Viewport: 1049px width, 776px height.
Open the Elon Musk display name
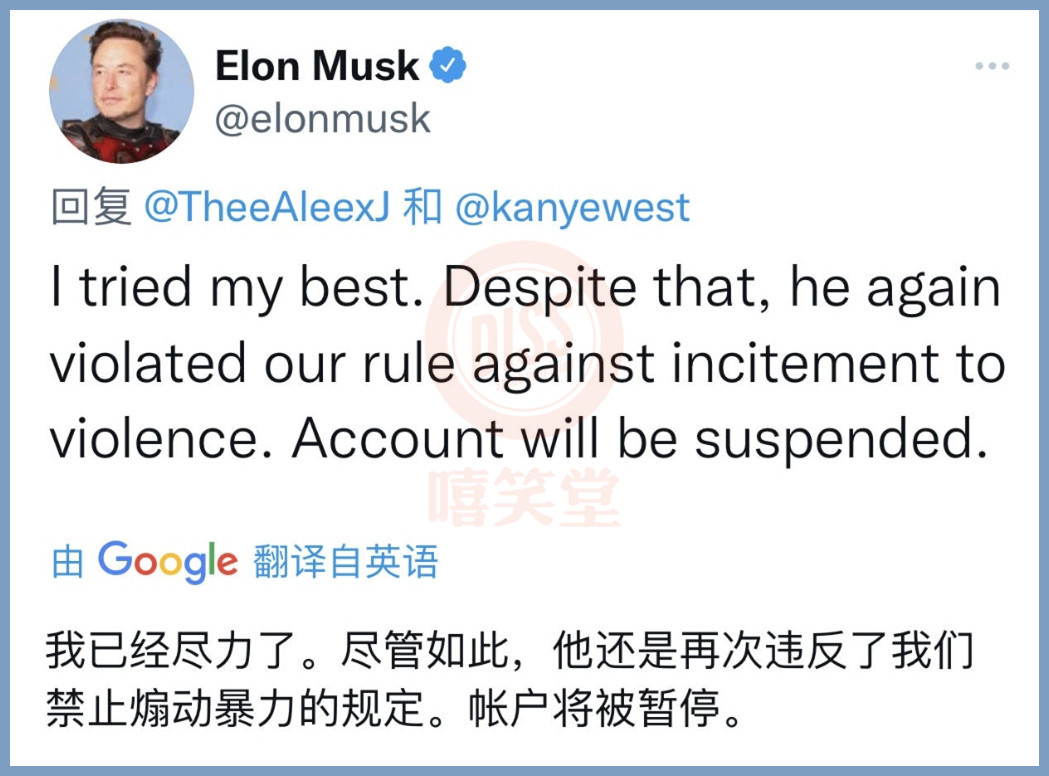pos(317,67)
